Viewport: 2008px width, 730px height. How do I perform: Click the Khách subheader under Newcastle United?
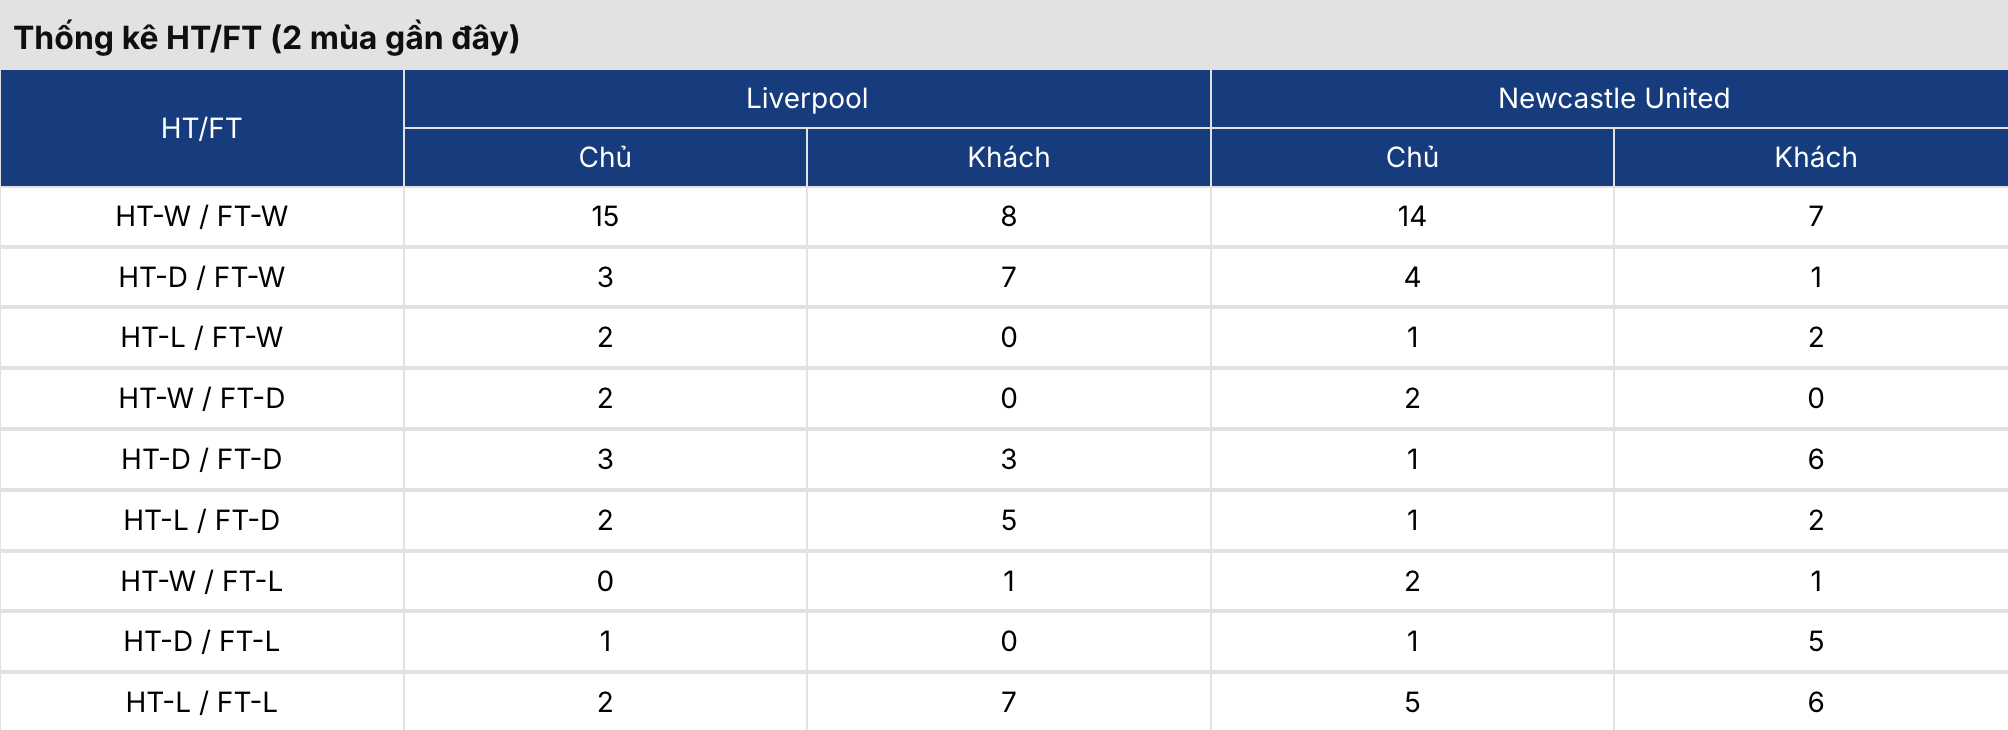pos(1815,157)
